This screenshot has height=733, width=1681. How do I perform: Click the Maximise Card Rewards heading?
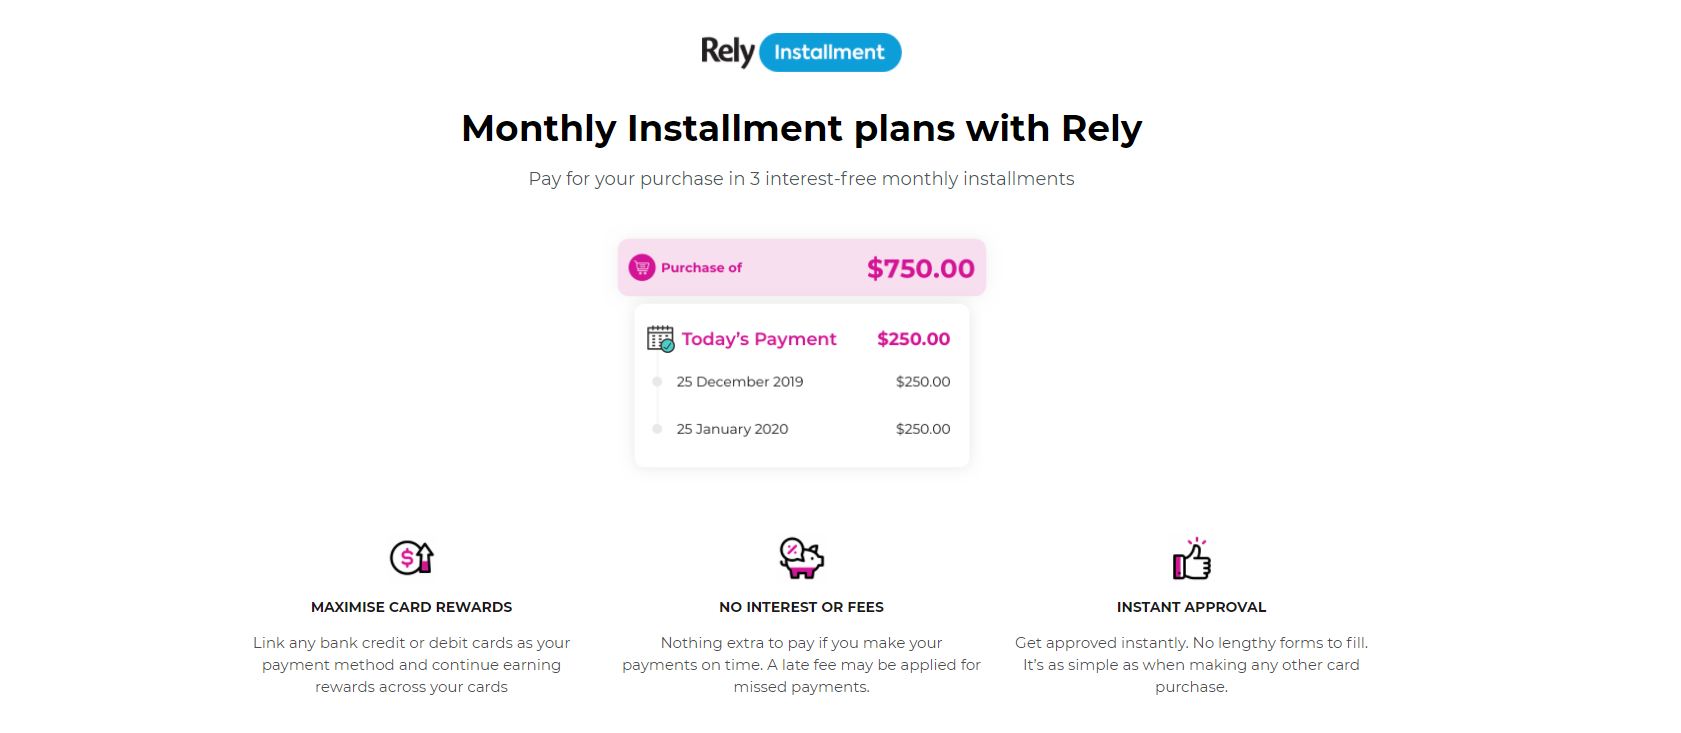point(411,607)
